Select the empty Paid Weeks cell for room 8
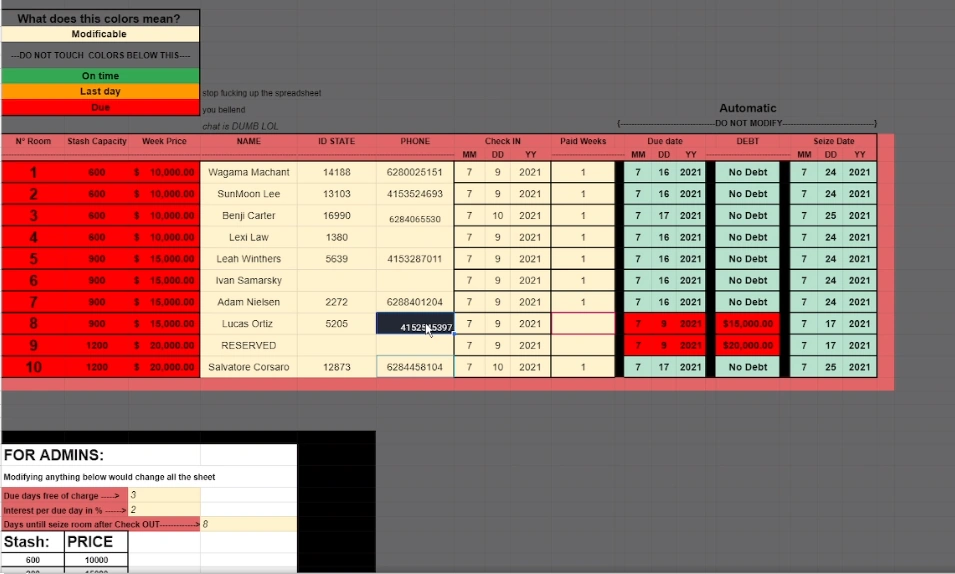The height and width of the screenshot is (574, 955). (583, 324)
